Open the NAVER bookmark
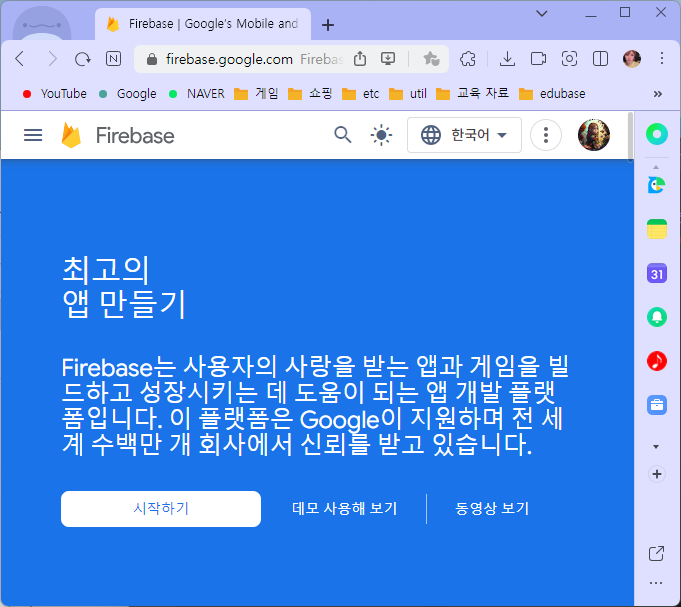This screenshot has width=681, height=607. pyautogui.click(x=197, y=94)
